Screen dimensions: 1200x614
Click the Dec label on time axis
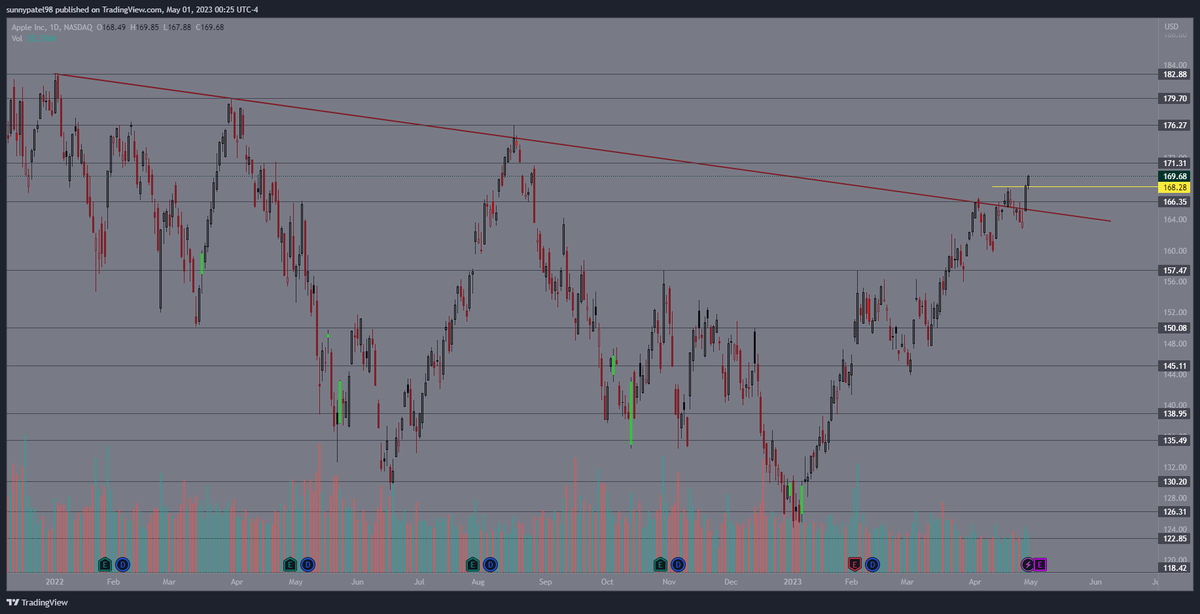[731, 581]
